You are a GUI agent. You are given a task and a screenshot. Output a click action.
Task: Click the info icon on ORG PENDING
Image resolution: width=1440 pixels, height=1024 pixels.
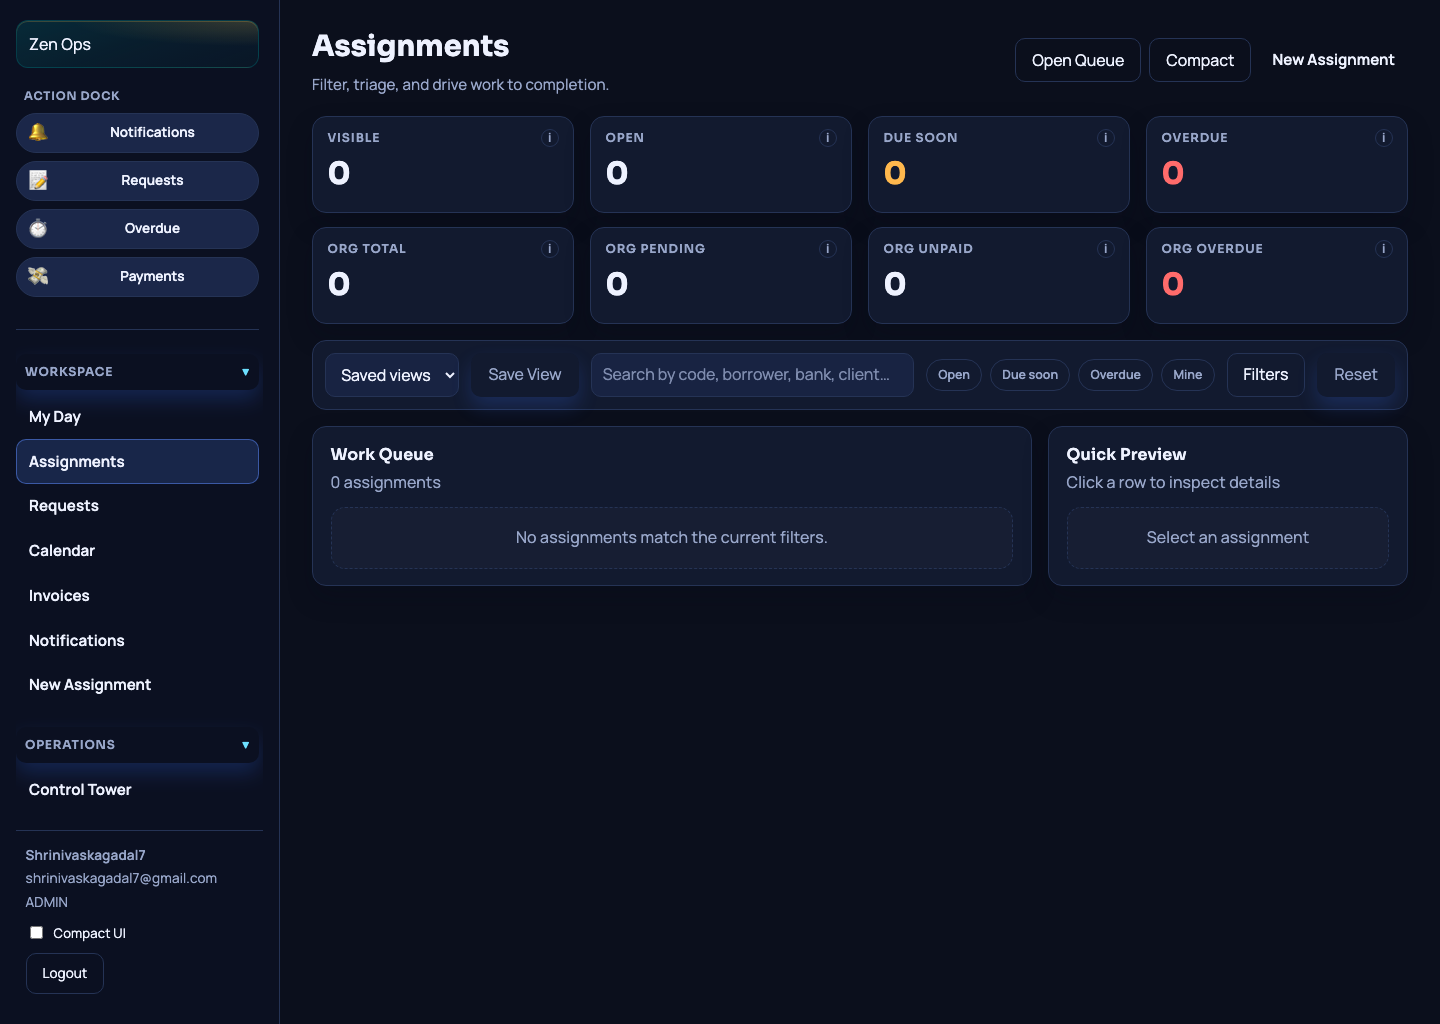tap(828, 249)
